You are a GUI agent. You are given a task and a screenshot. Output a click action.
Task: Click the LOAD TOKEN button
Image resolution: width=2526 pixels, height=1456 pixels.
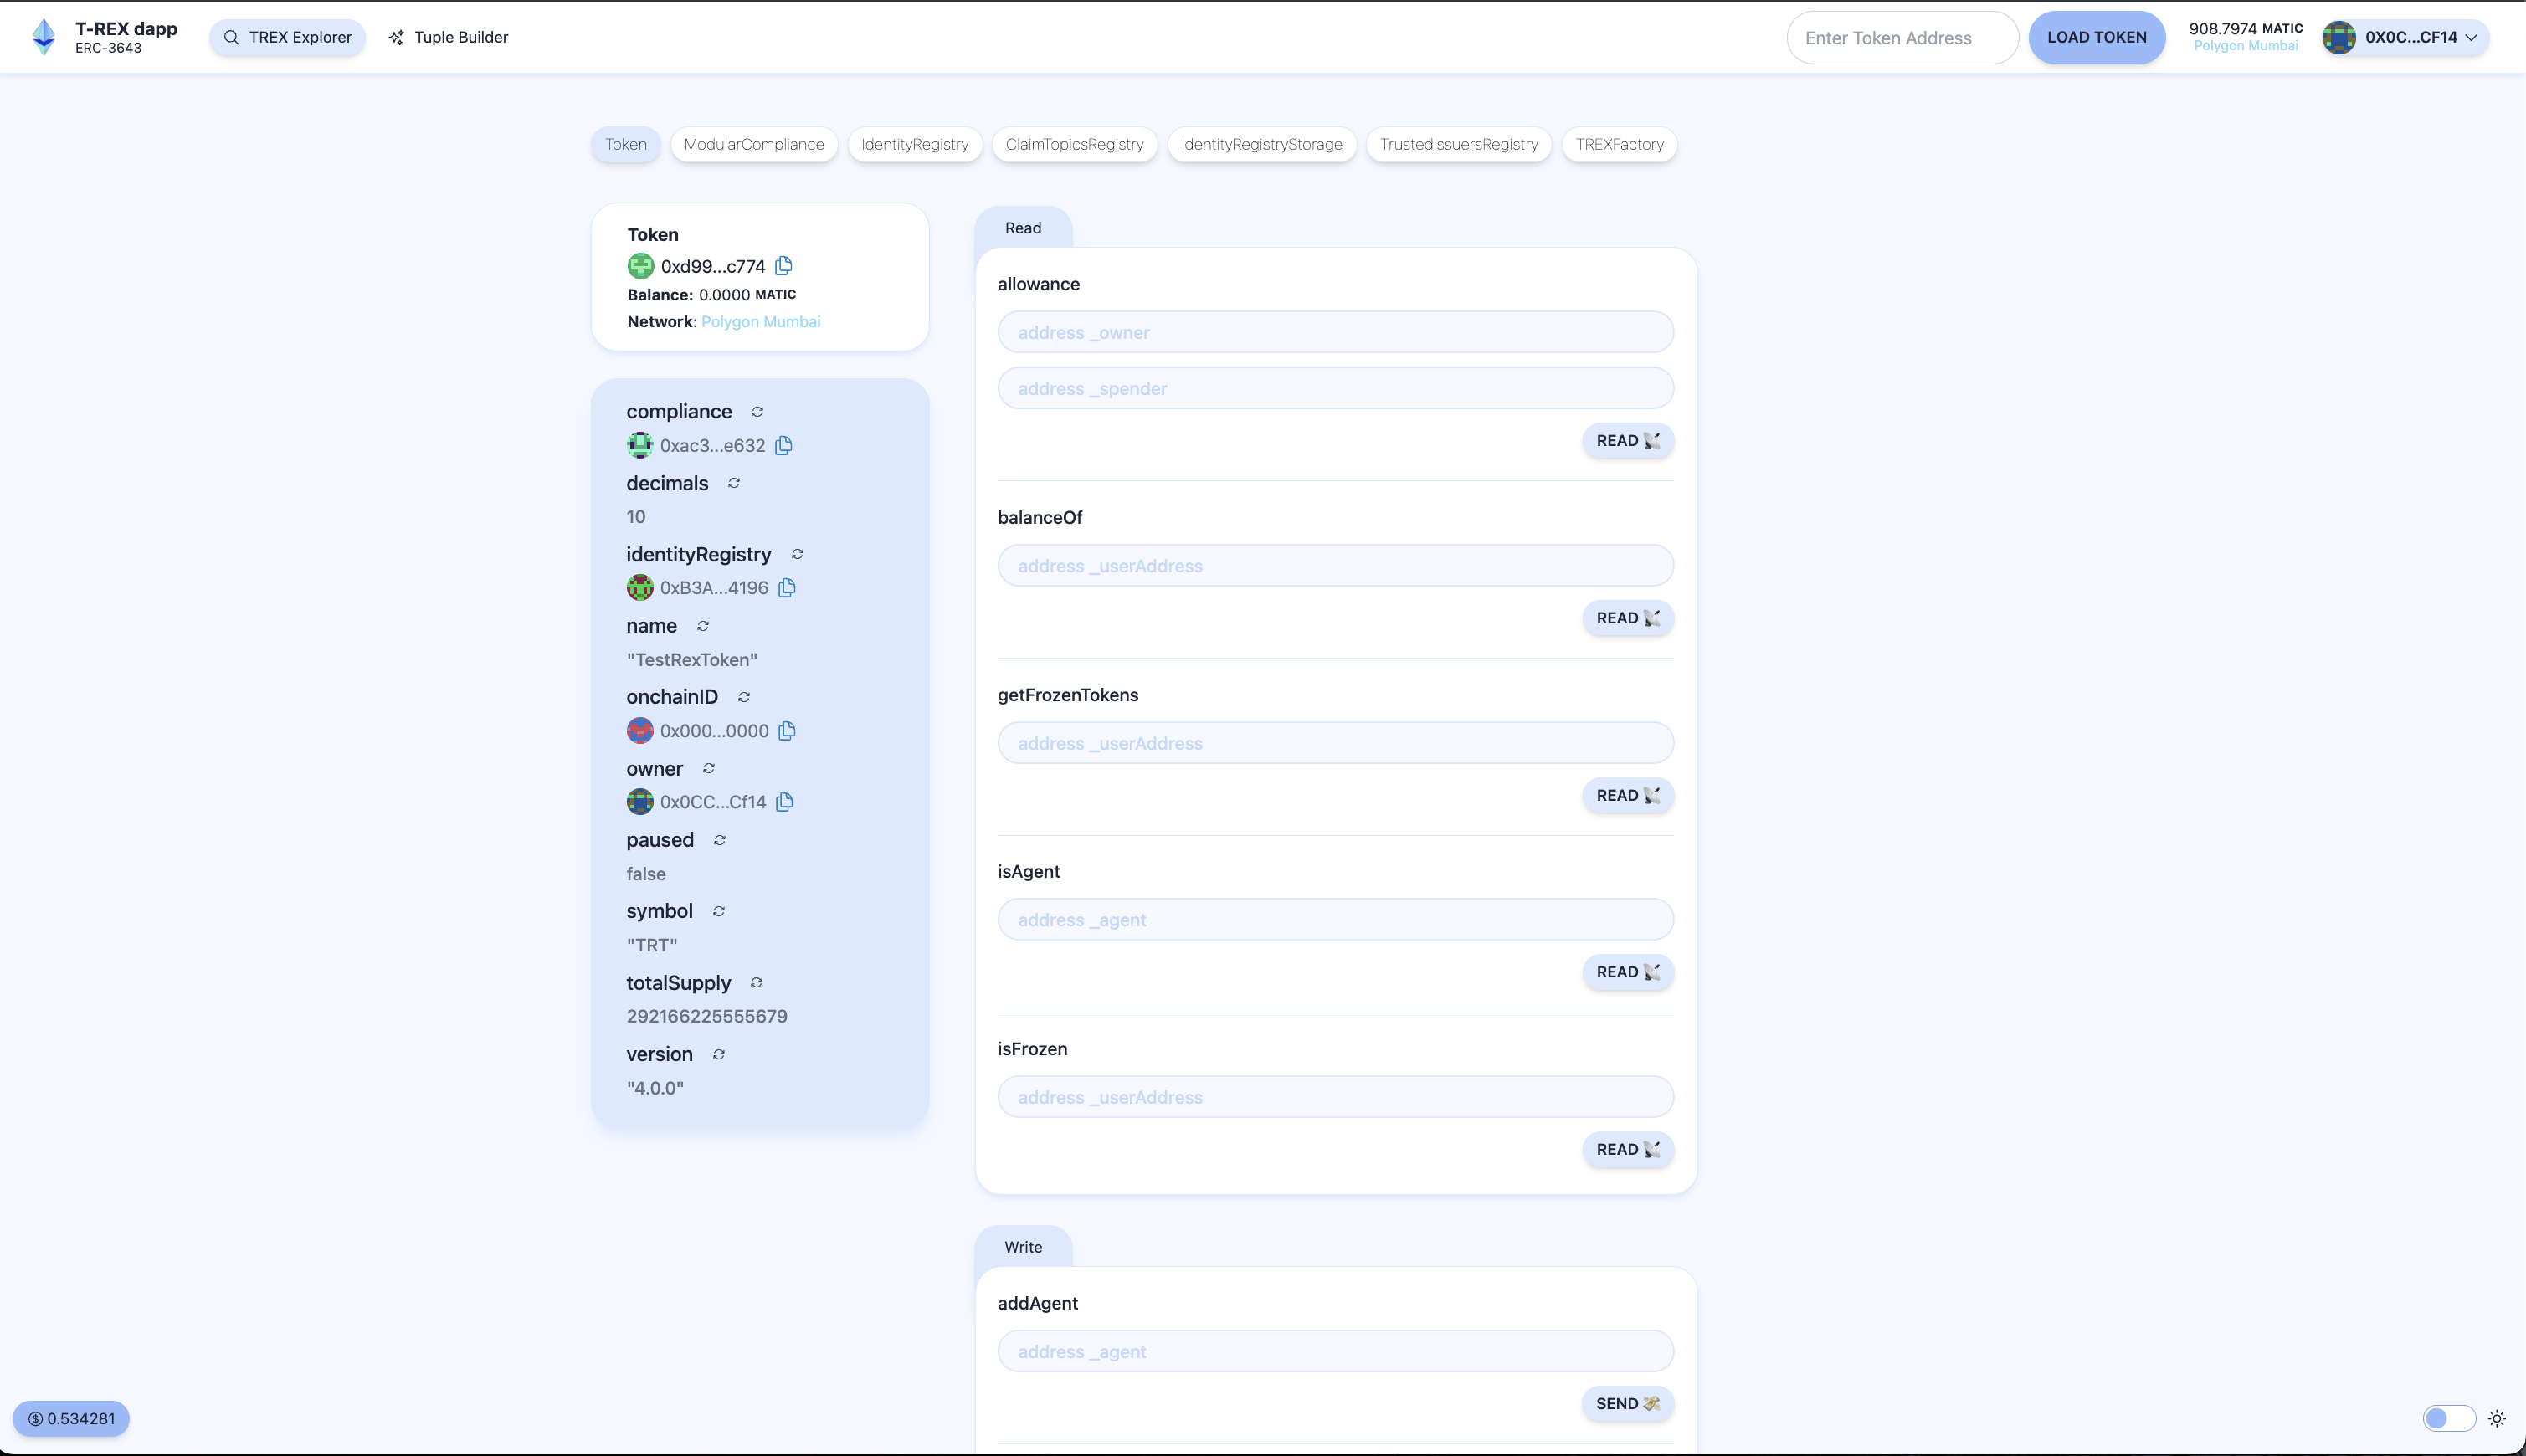click(2096, 37)
